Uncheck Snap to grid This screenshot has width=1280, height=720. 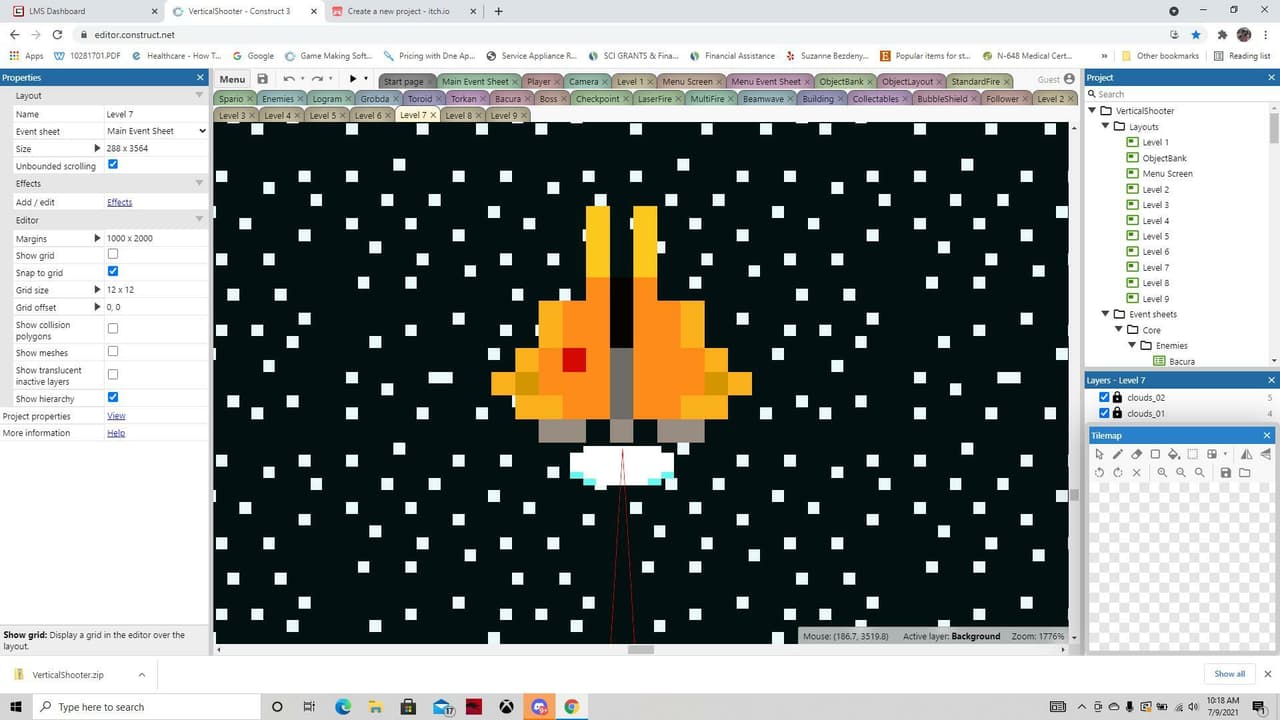[x=112, y=272]
